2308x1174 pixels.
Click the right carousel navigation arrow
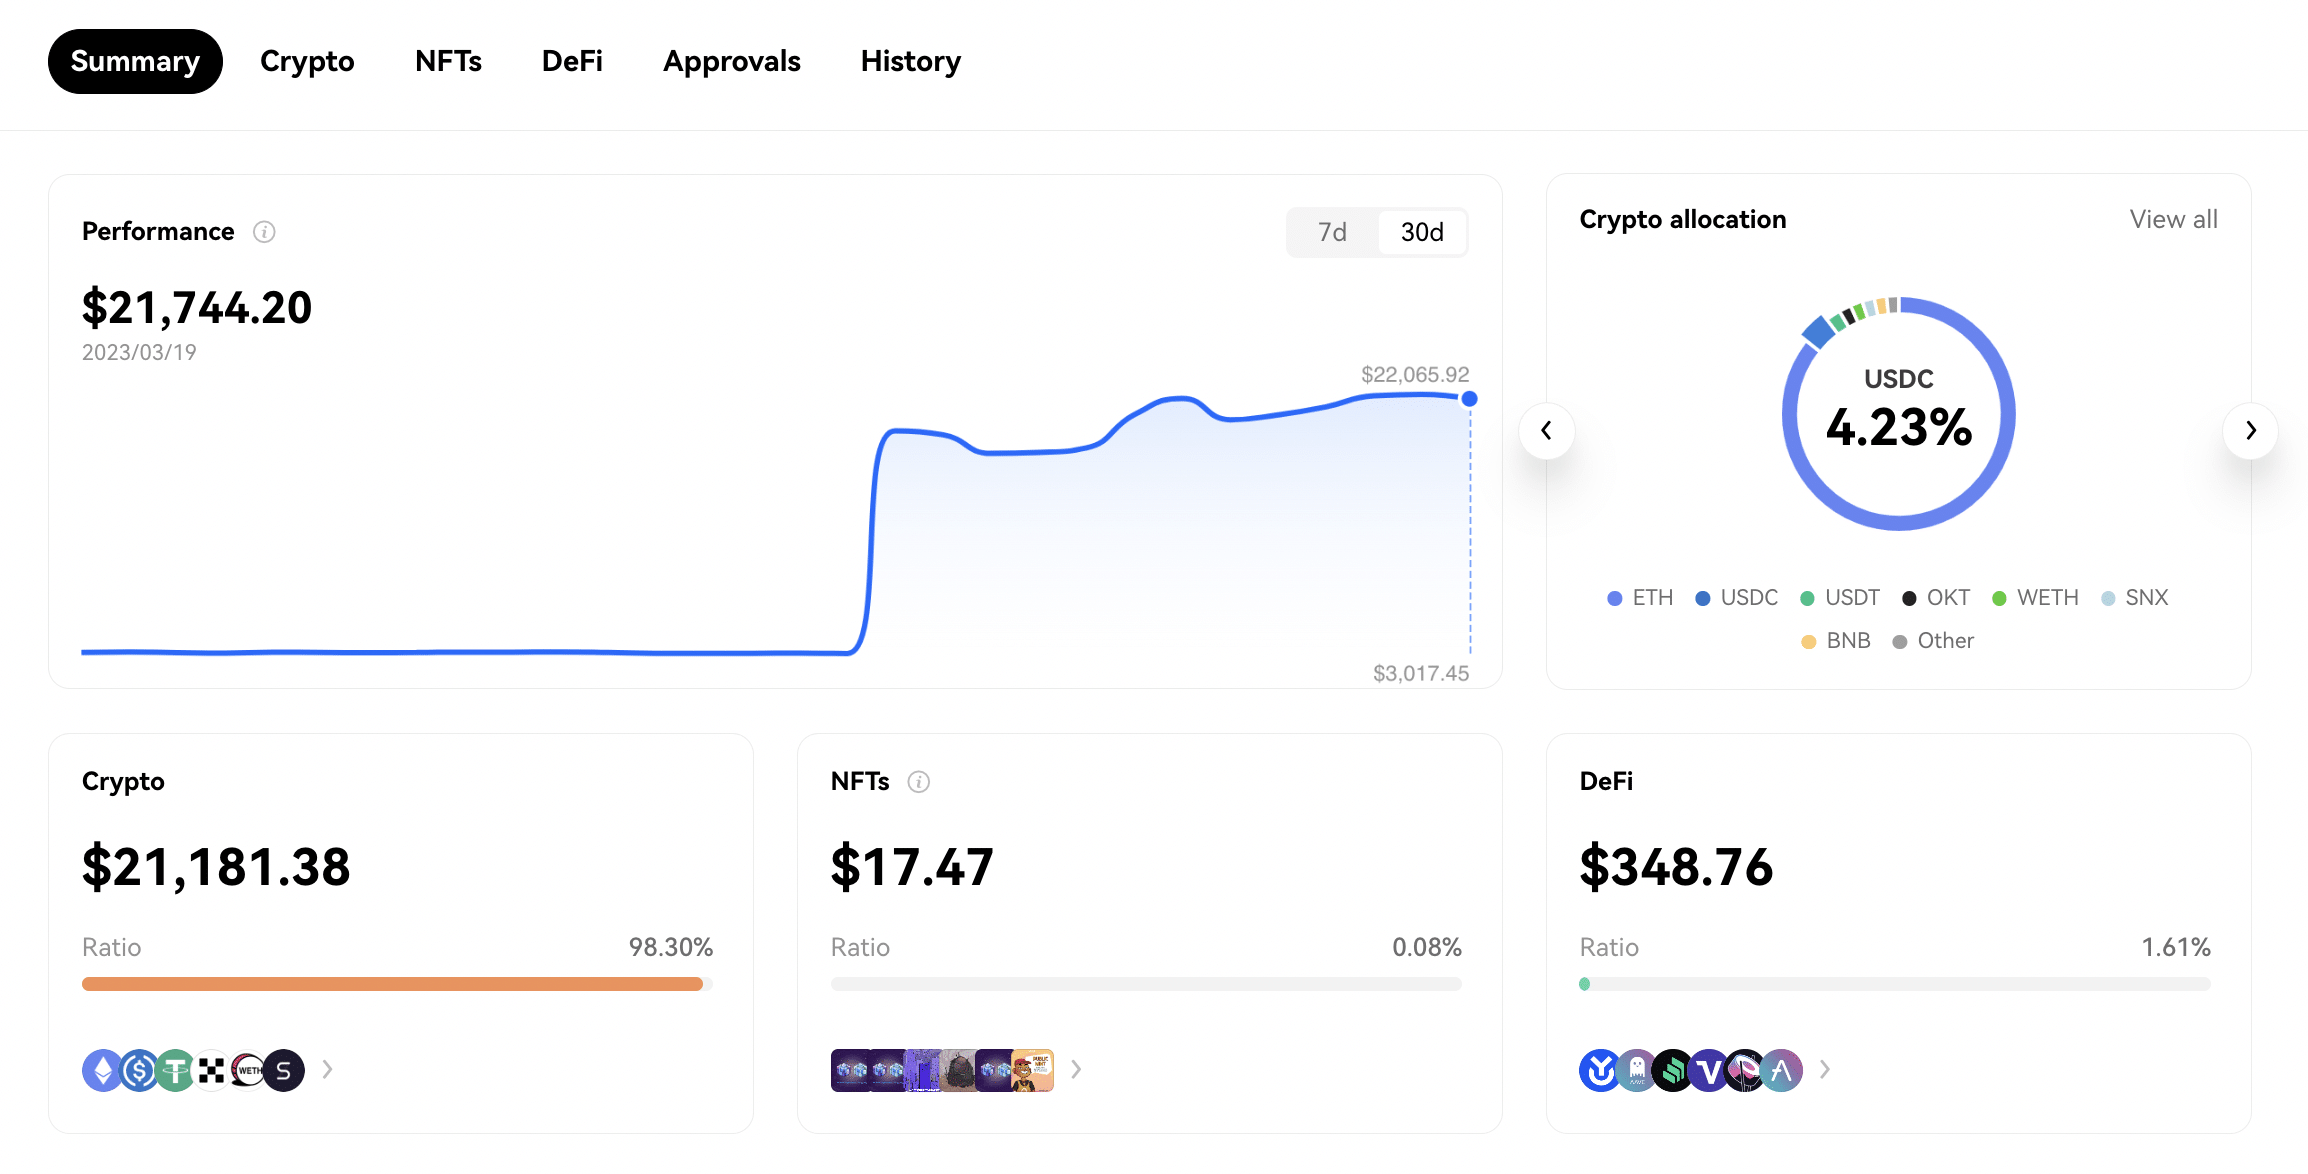(2251, 430)
